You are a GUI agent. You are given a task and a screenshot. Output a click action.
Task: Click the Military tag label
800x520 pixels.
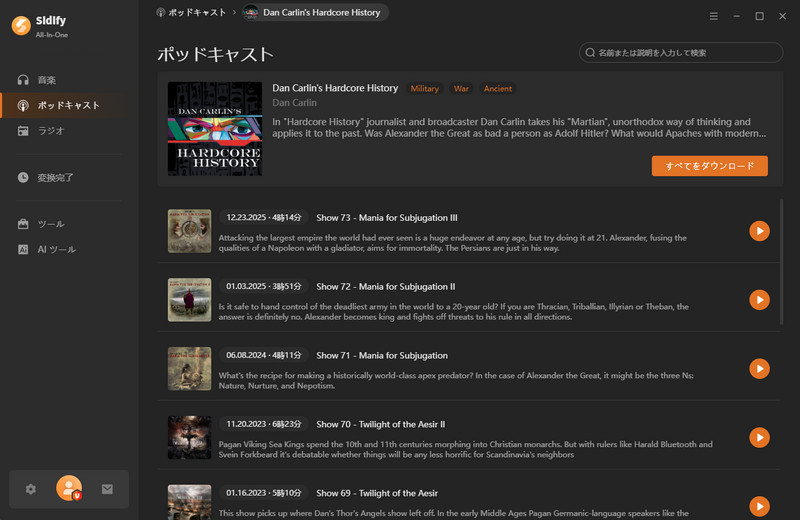click(x=424, y=89)
